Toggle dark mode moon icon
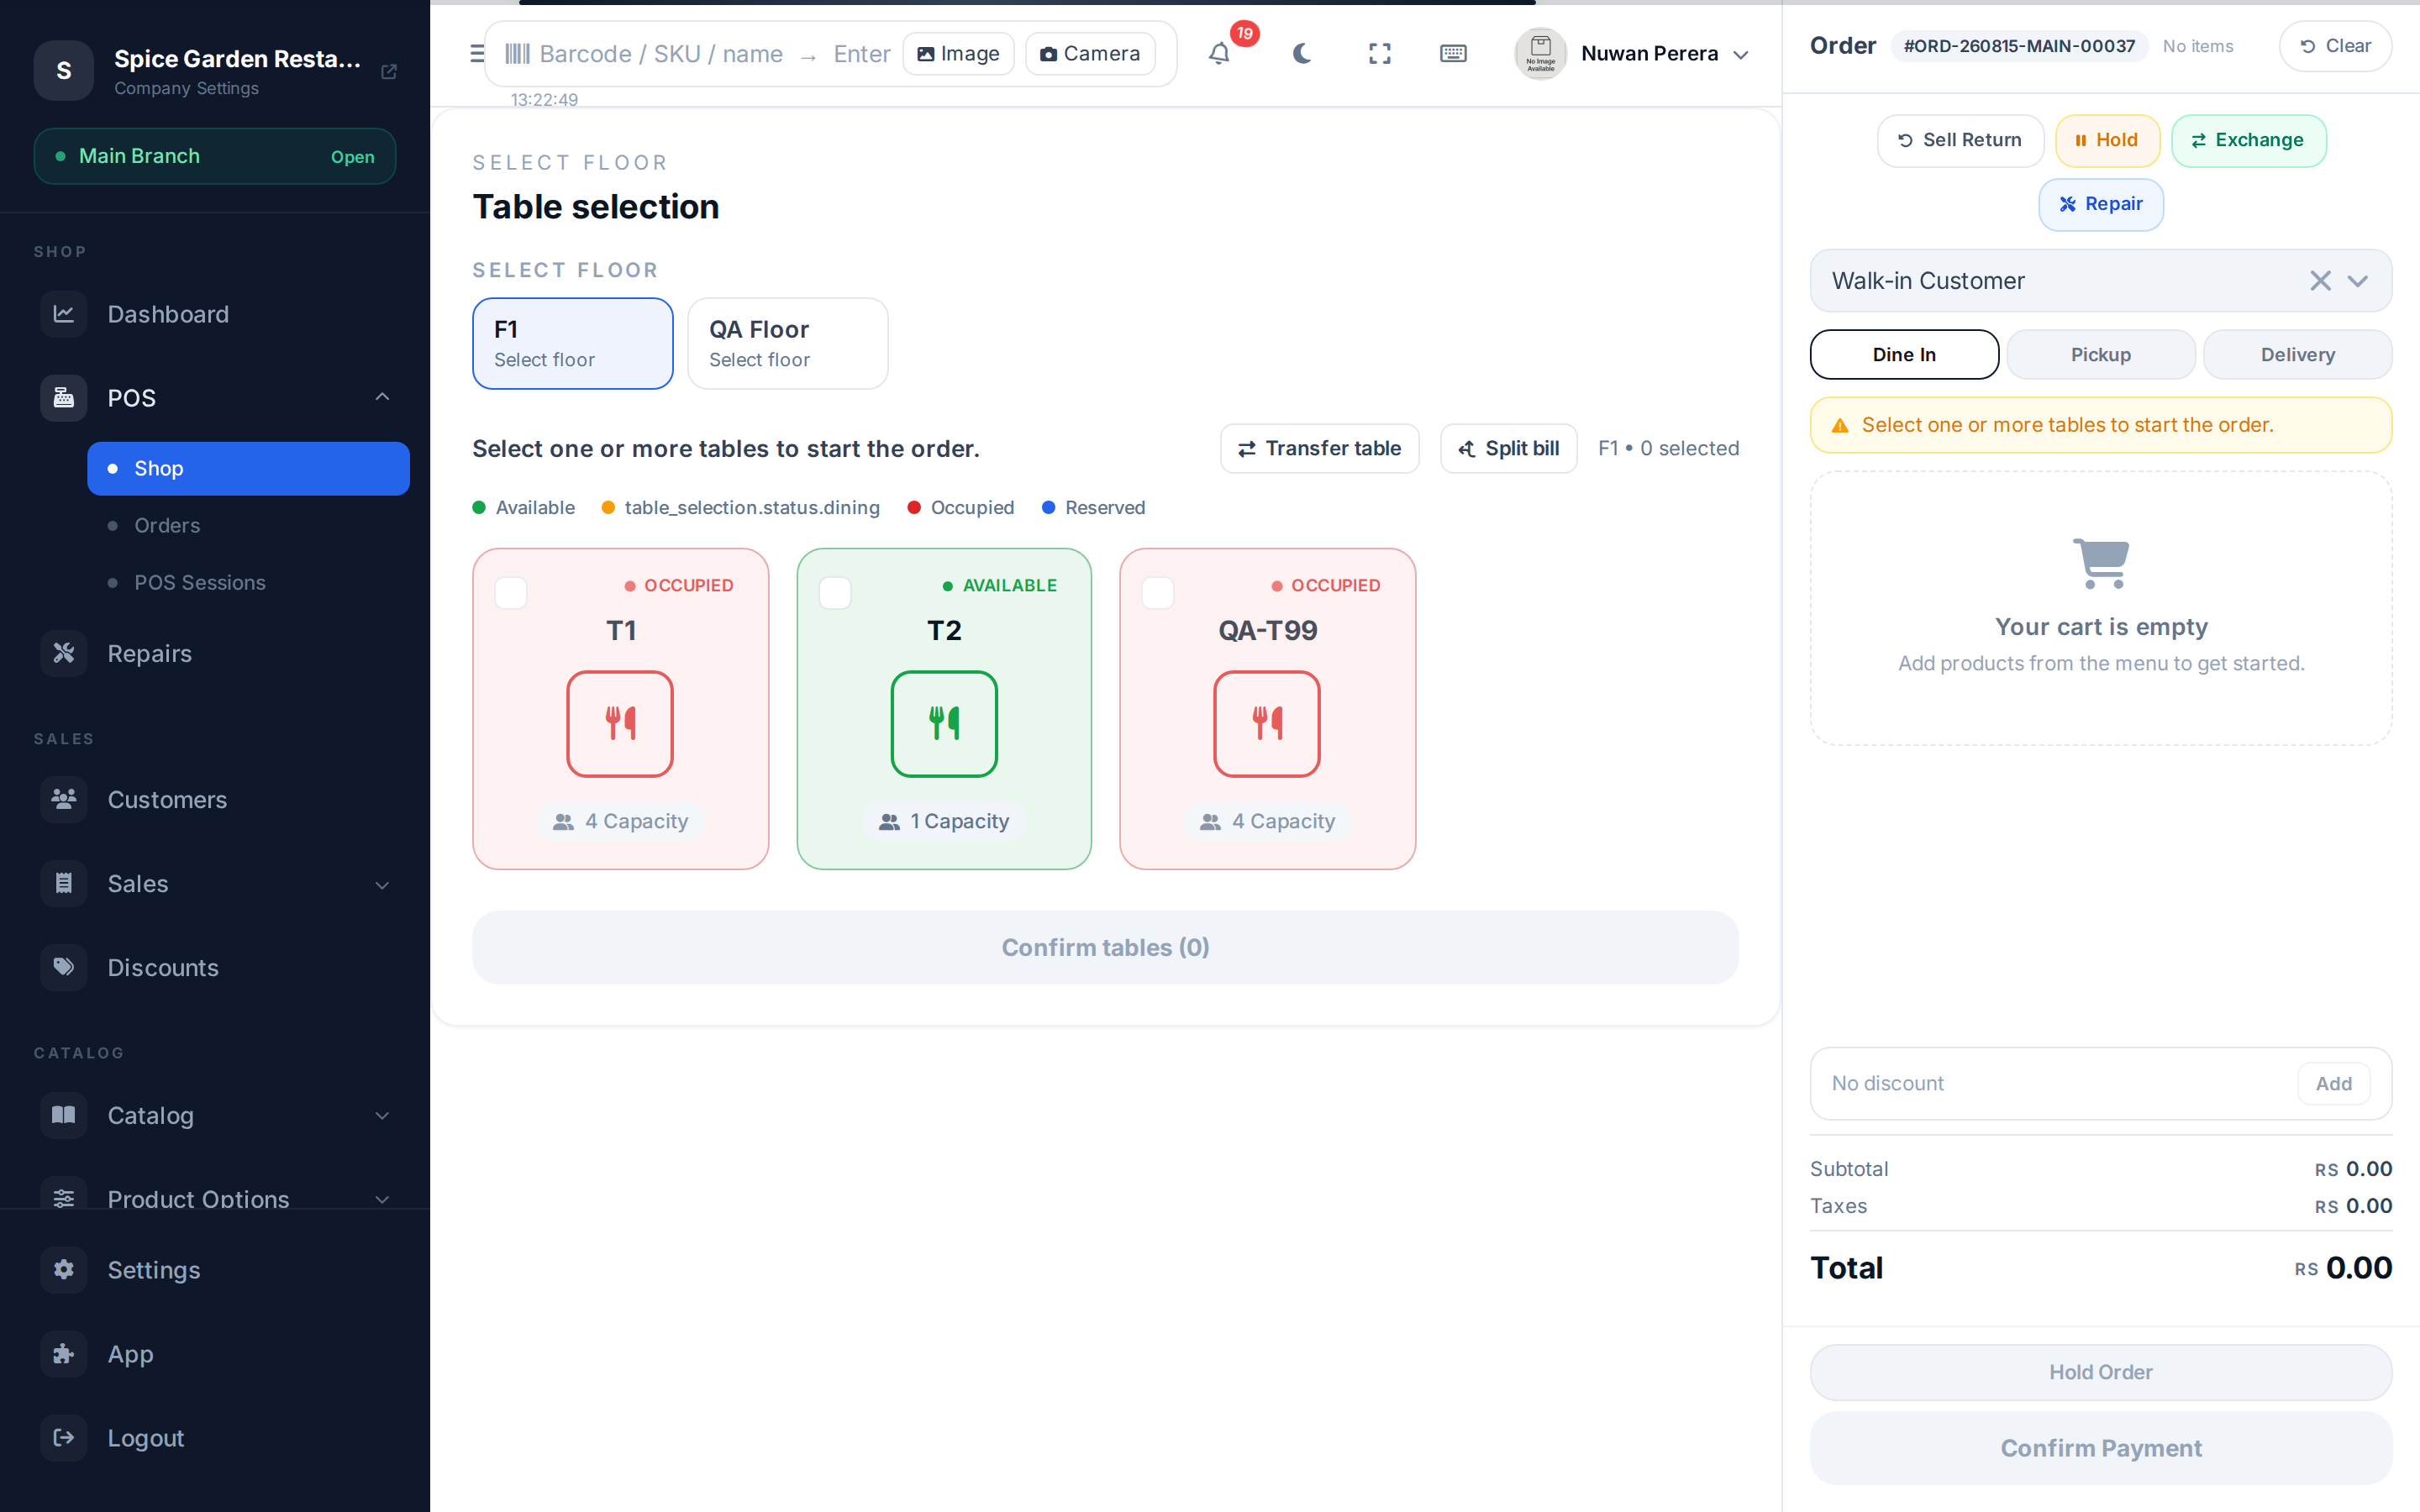Screen dimensions: 2420x1512 1301,54
